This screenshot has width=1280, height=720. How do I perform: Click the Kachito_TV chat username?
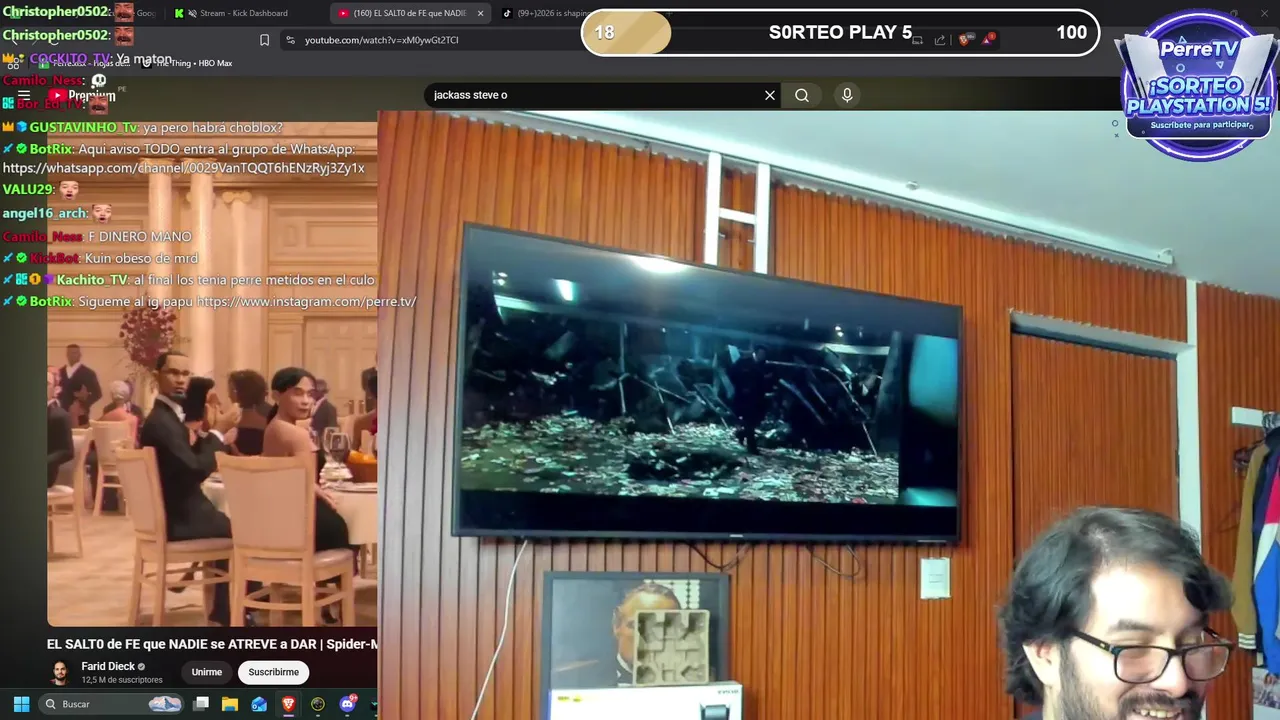92,280
